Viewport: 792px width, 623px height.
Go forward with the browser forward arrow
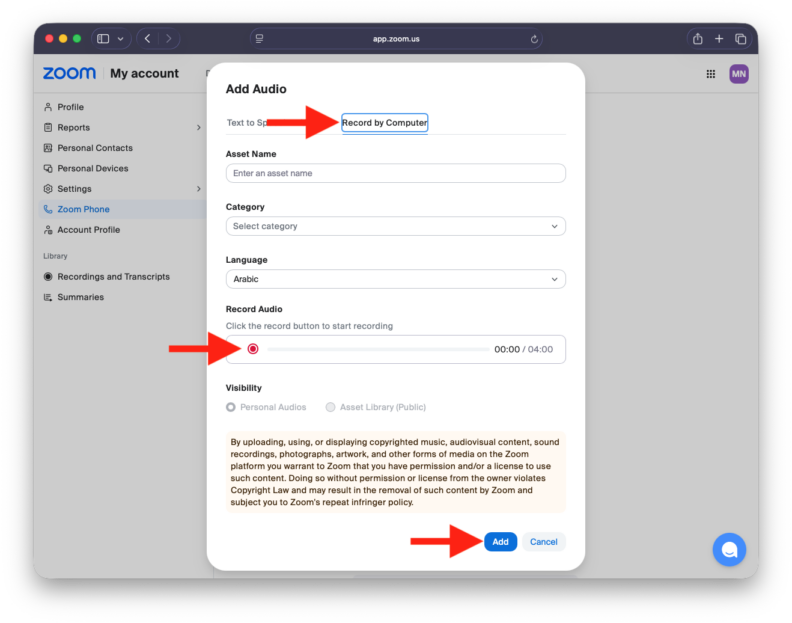tap(169, 39)
